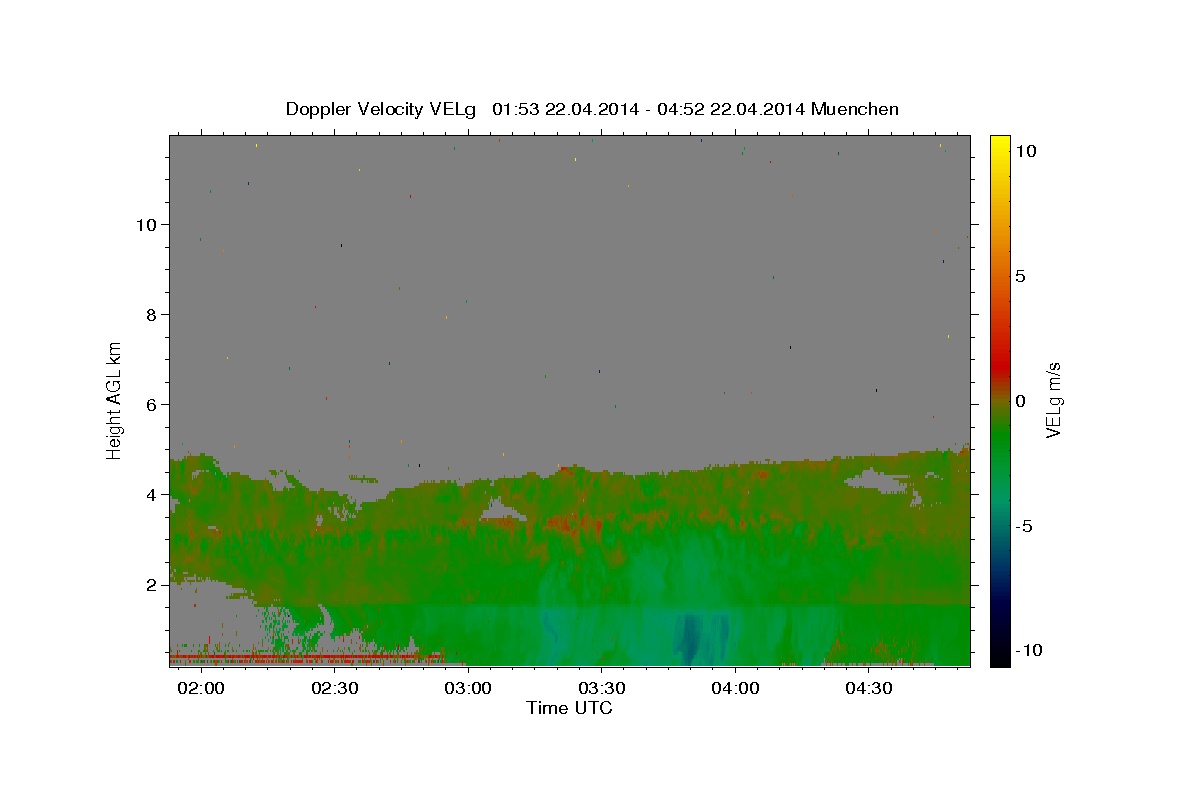Screen dimensions: 1200x800
Task: Click the colorbar tick label '5'
Action: click(x=1021, y=276)
